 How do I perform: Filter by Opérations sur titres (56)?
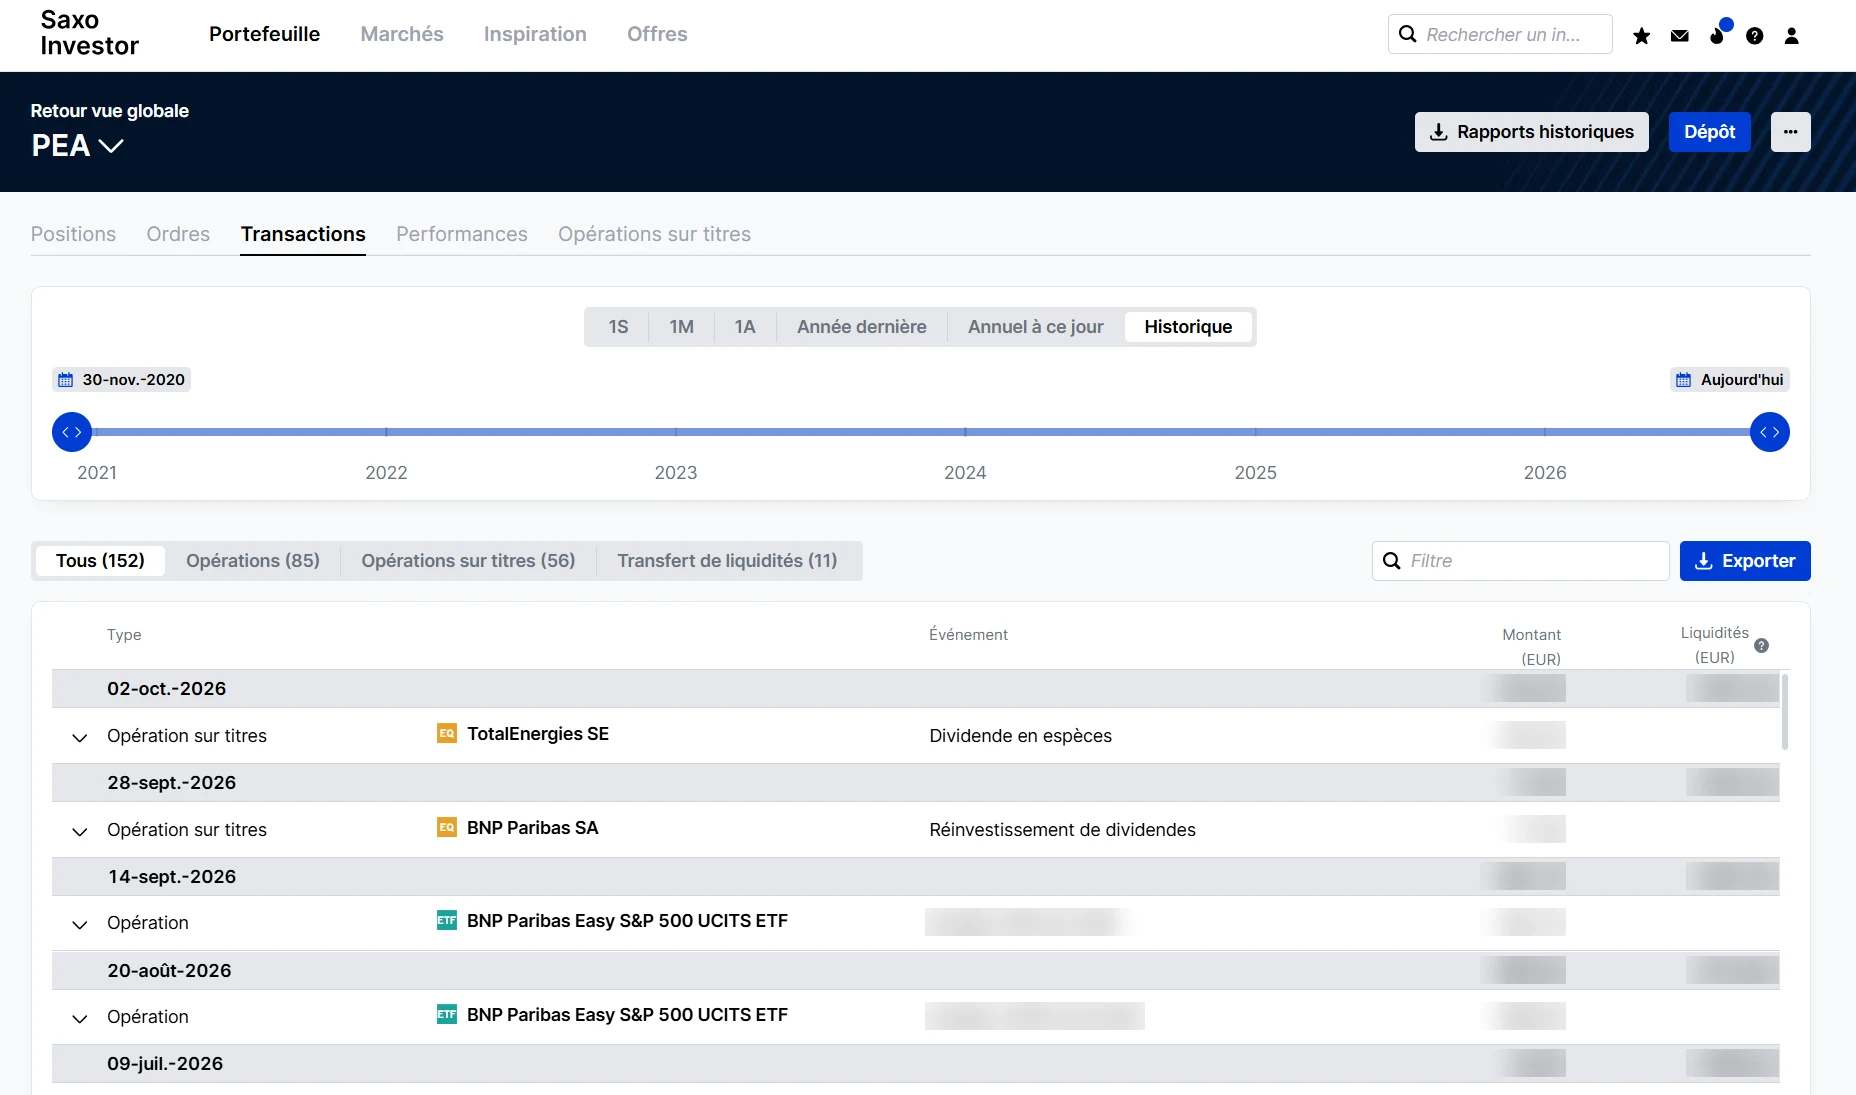point(468,561)
